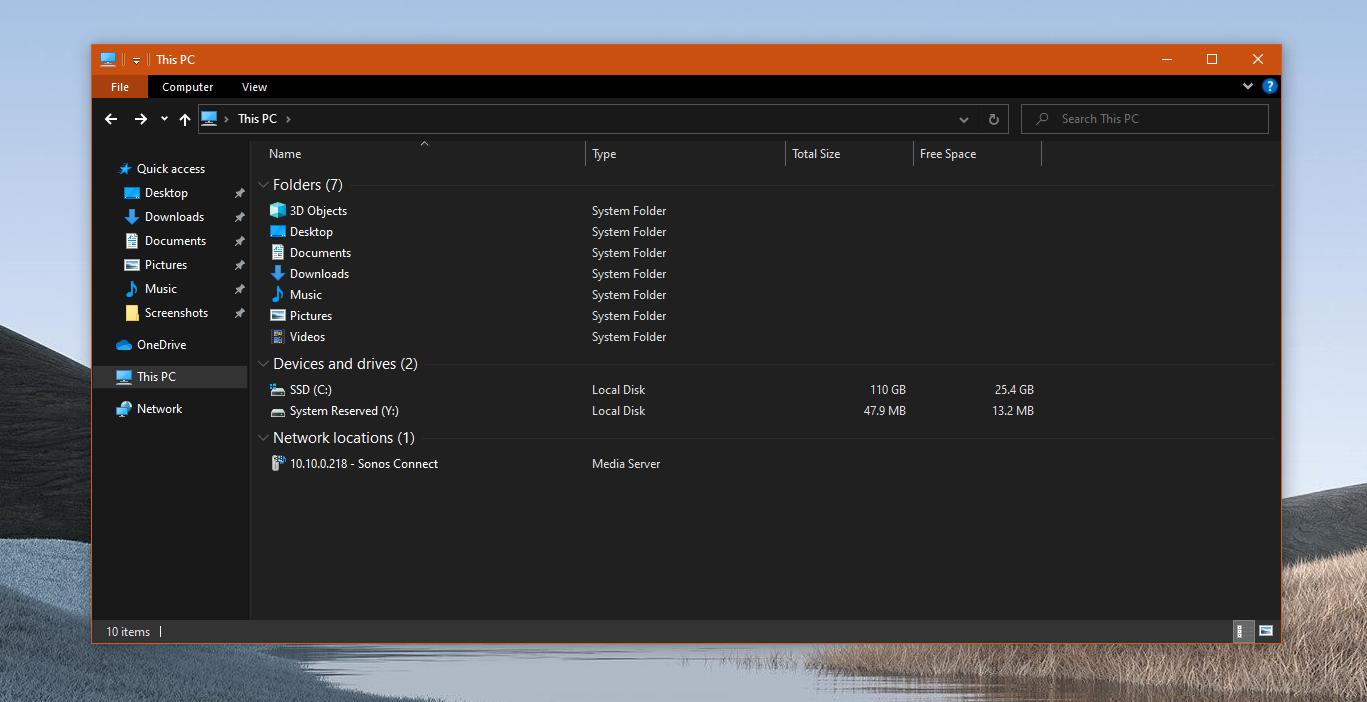Go up one level with Up arrow
This screenshot has width=1367, height=702.
click(x=185, y=119)
